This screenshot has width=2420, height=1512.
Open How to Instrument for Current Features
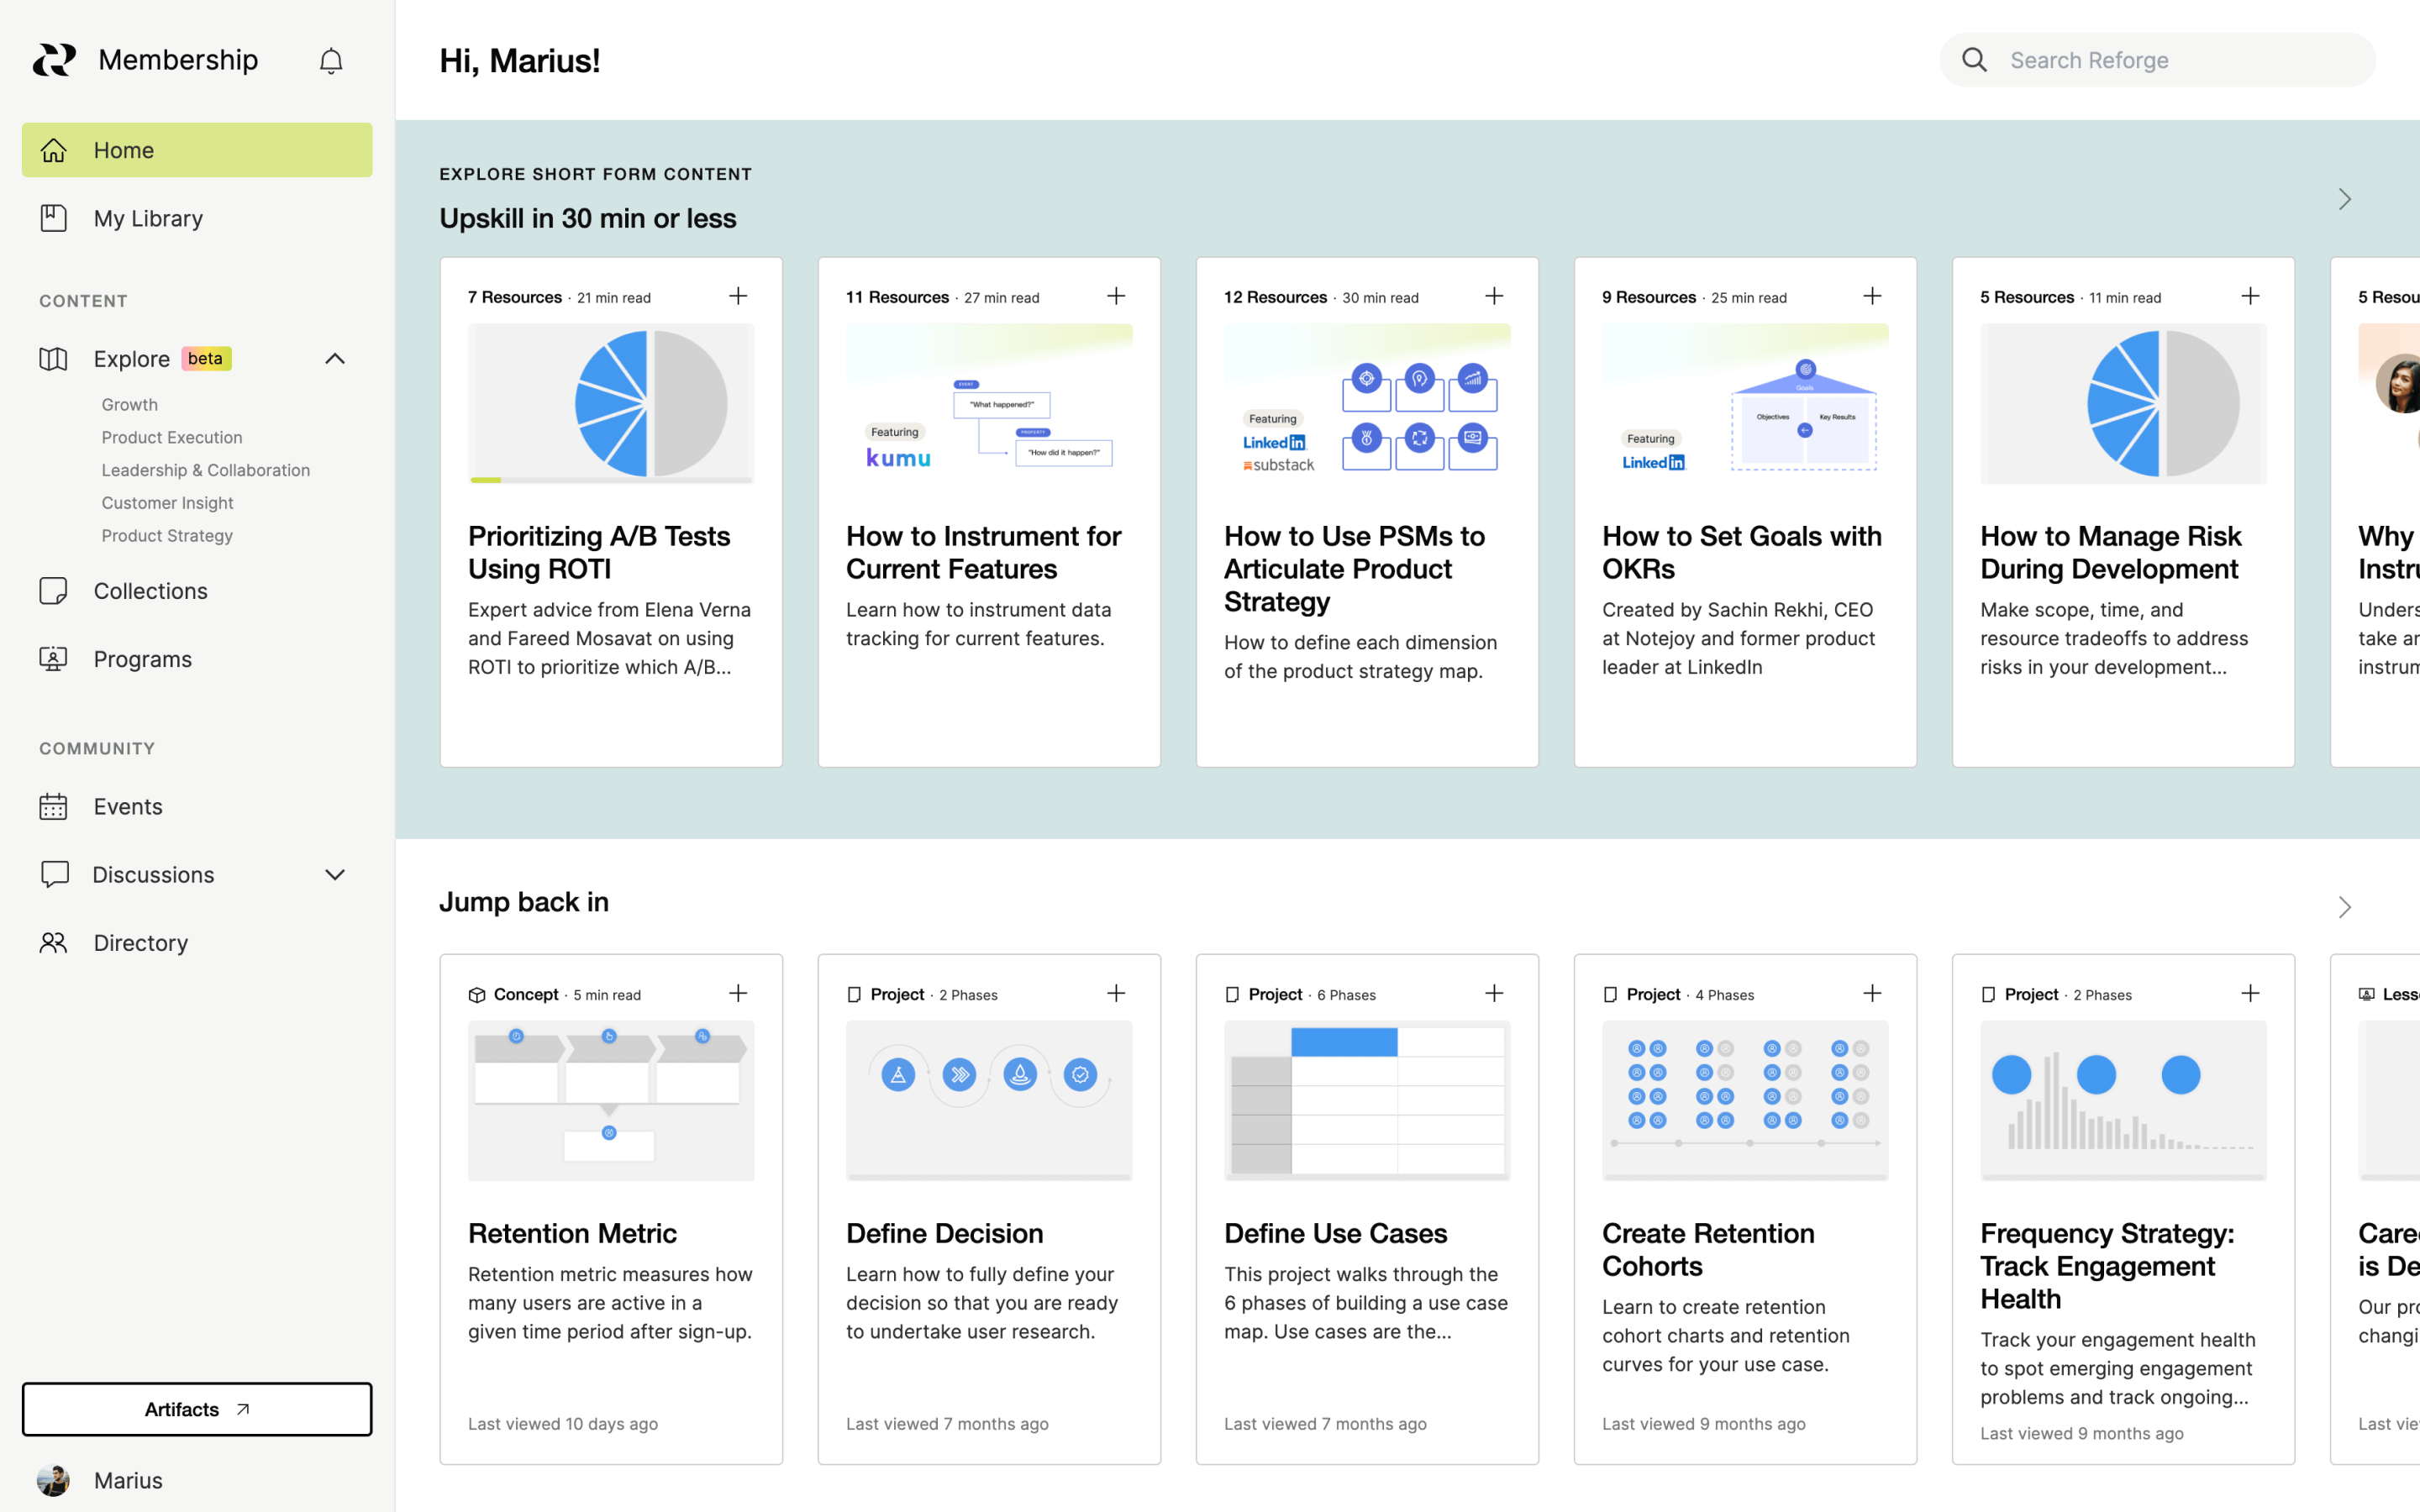pos(983,552)
